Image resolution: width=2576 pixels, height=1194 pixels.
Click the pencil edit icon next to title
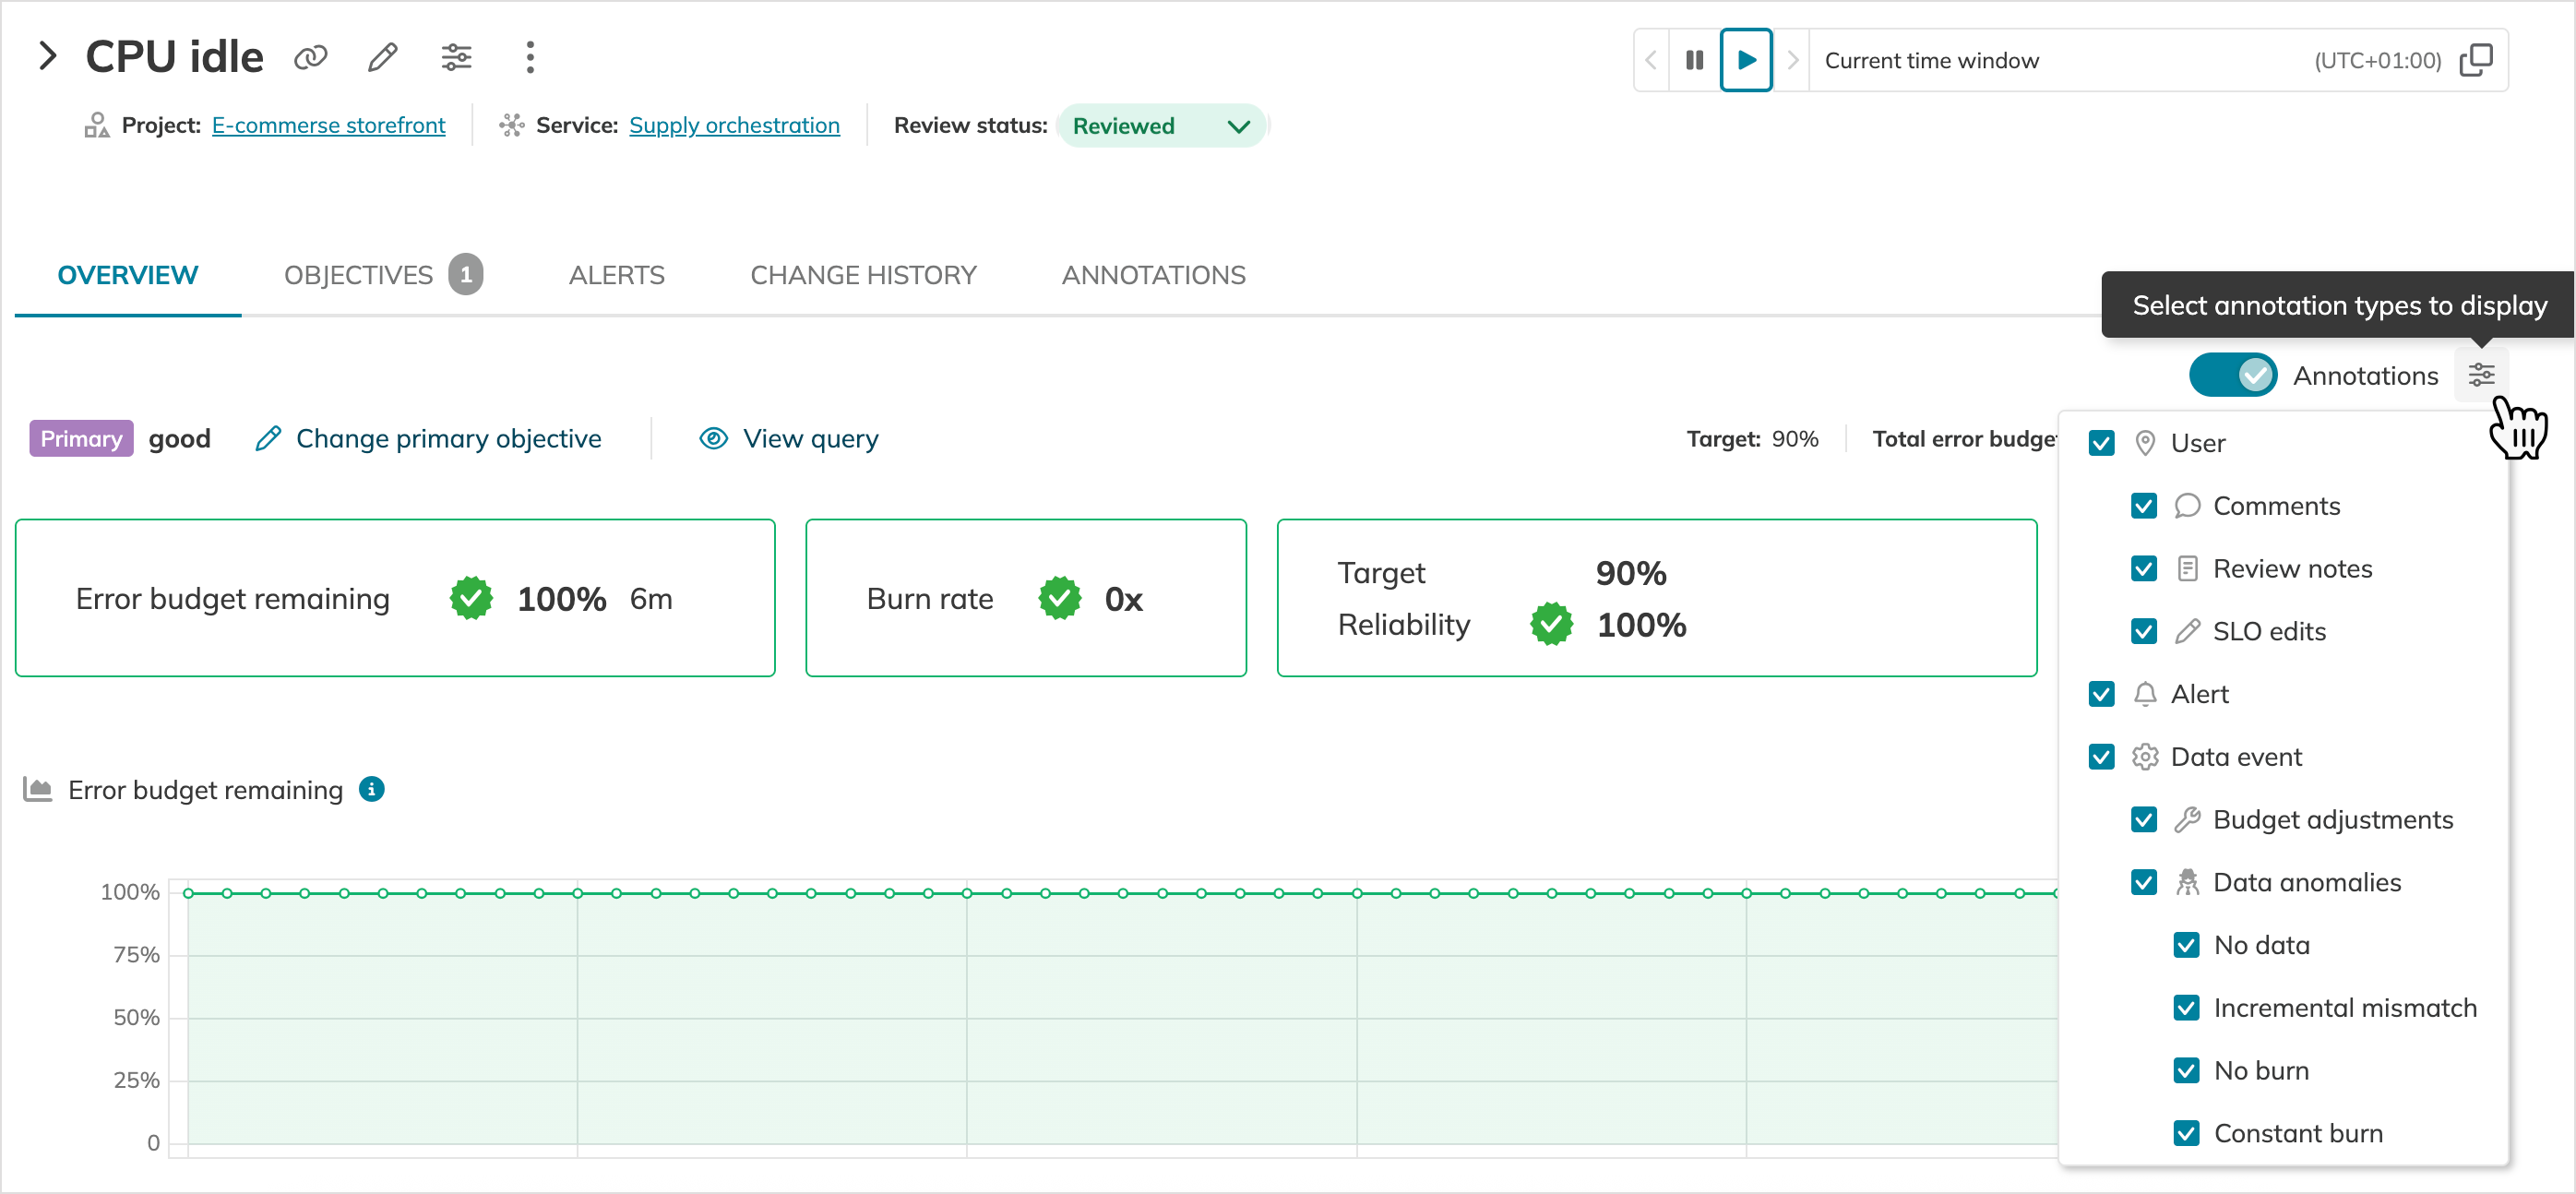pos(383,58)
